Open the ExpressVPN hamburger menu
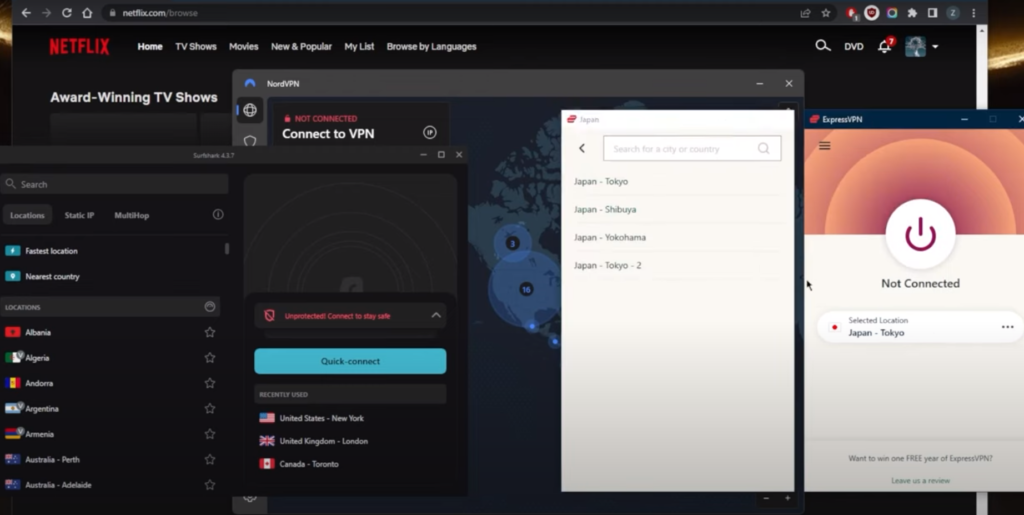The height and width of the screenshot is (515, 1024). coord(824,146)
